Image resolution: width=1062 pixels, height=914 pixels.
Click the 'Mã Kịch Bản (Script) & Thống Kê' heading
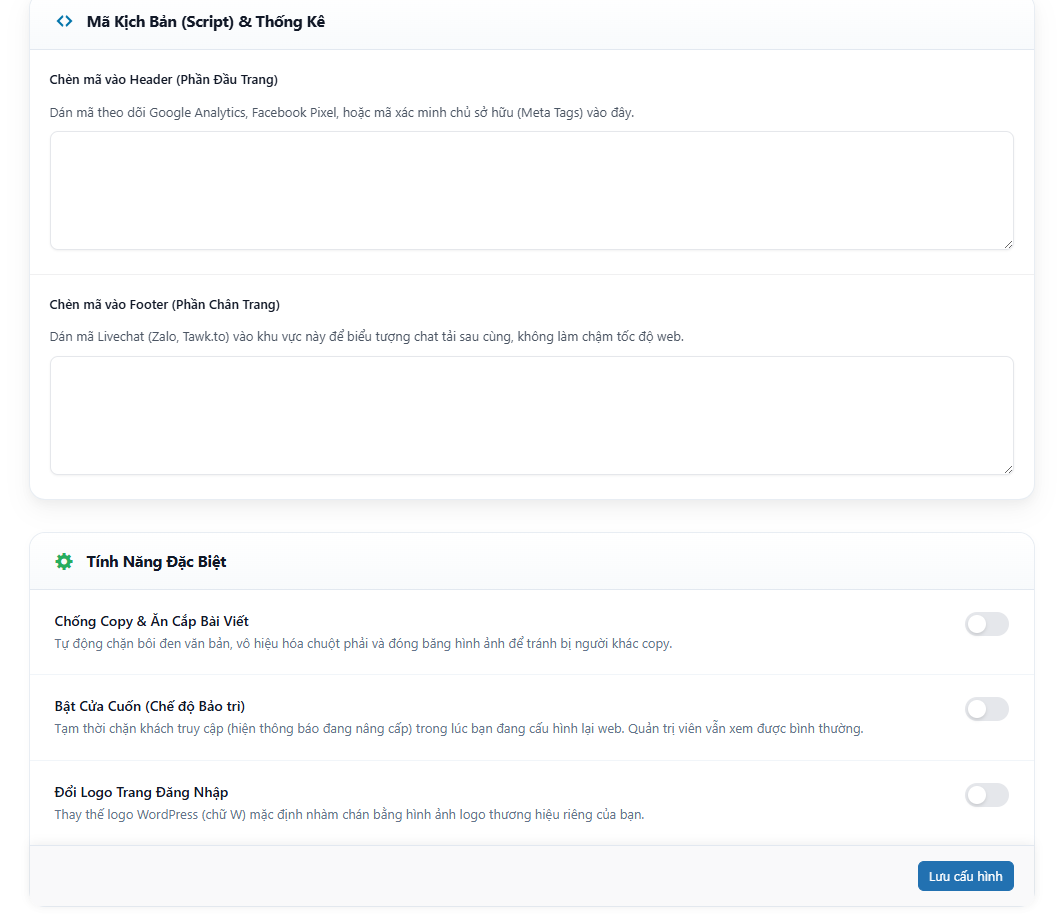[206, 22]
